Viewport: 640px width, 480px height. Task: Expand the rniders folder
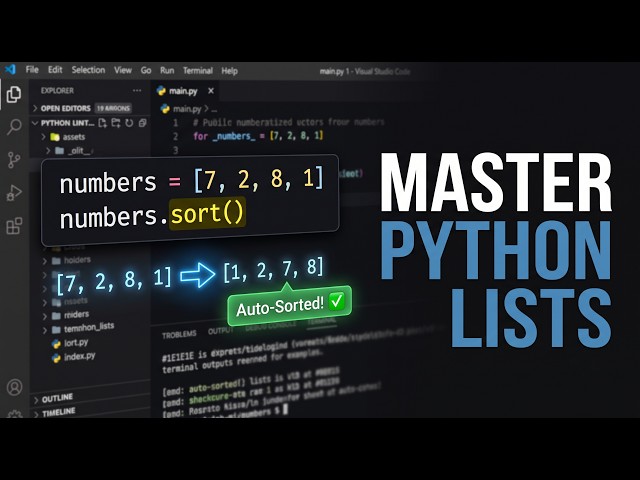click(x=67, y=315)
